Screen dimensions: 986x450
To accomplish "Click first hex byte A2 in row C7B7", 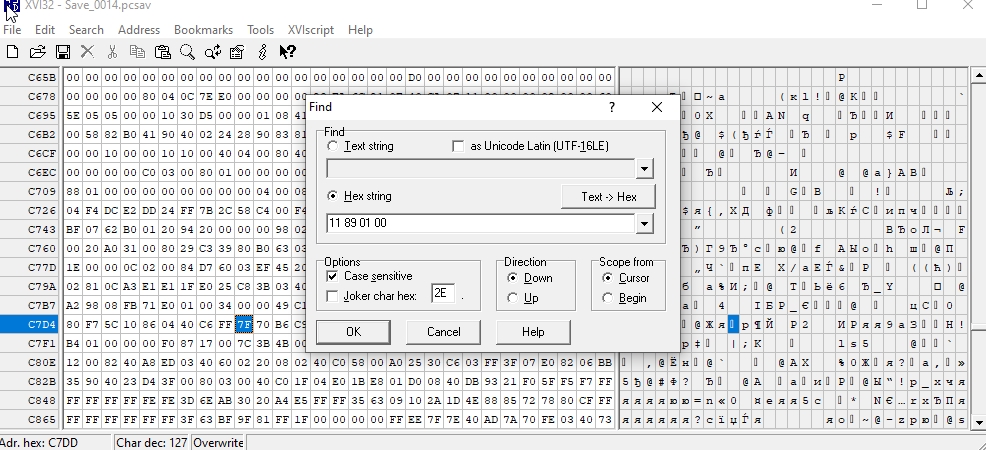I will (x=73, y=305).
